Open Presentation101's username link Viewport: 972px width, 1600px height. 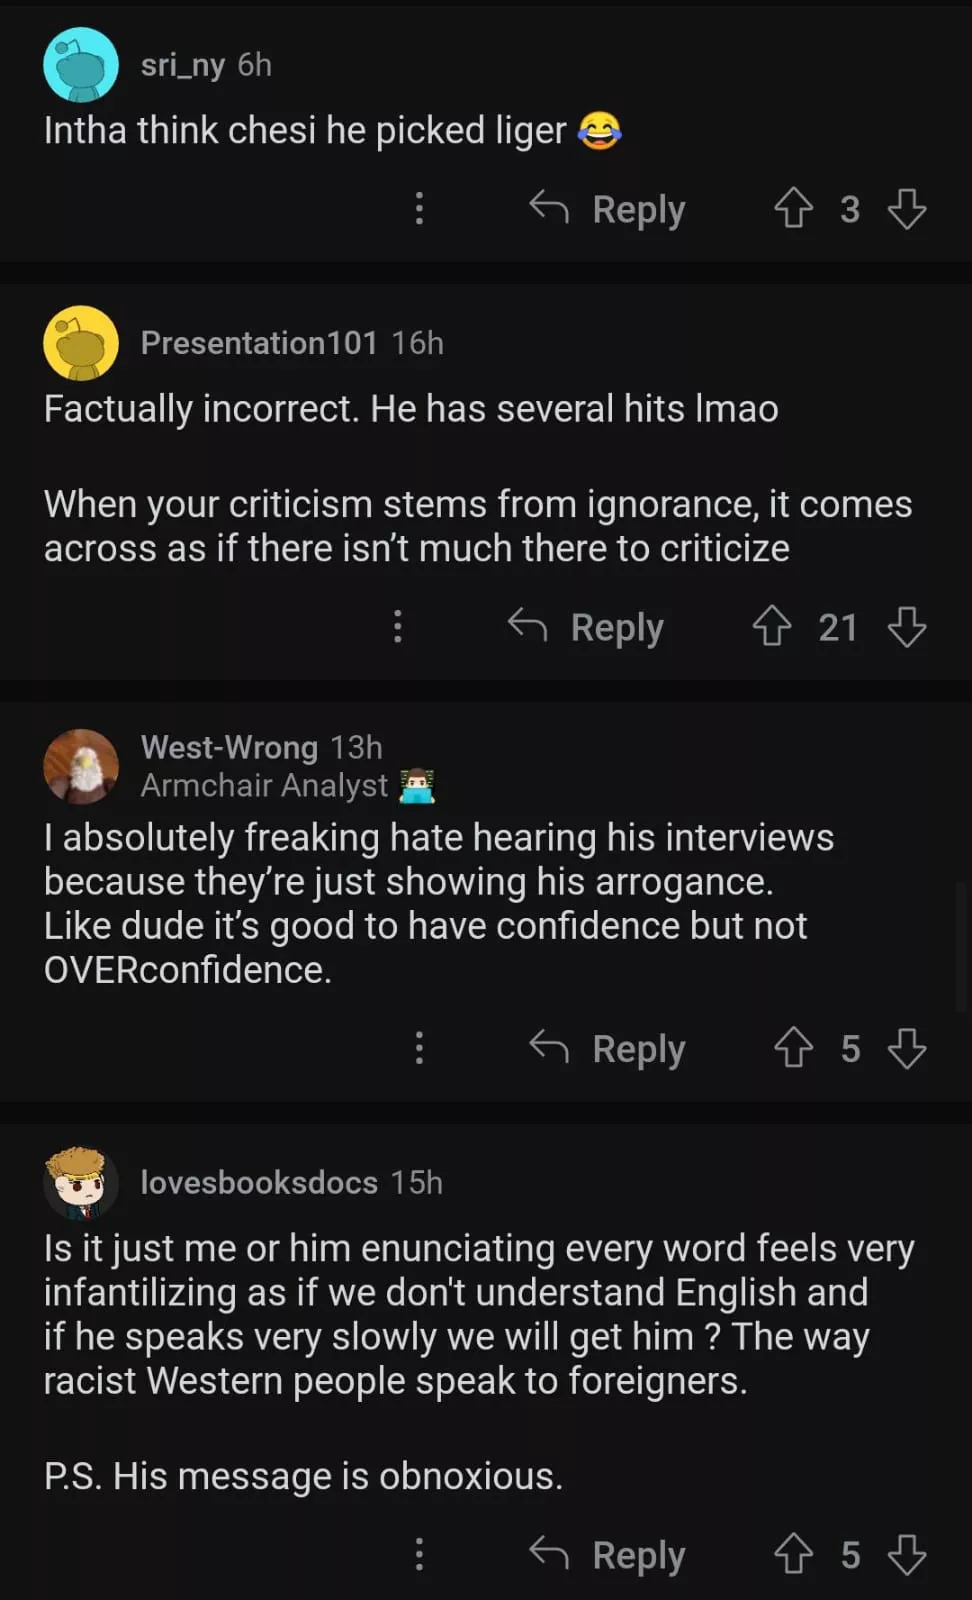[x=258, y=343]
